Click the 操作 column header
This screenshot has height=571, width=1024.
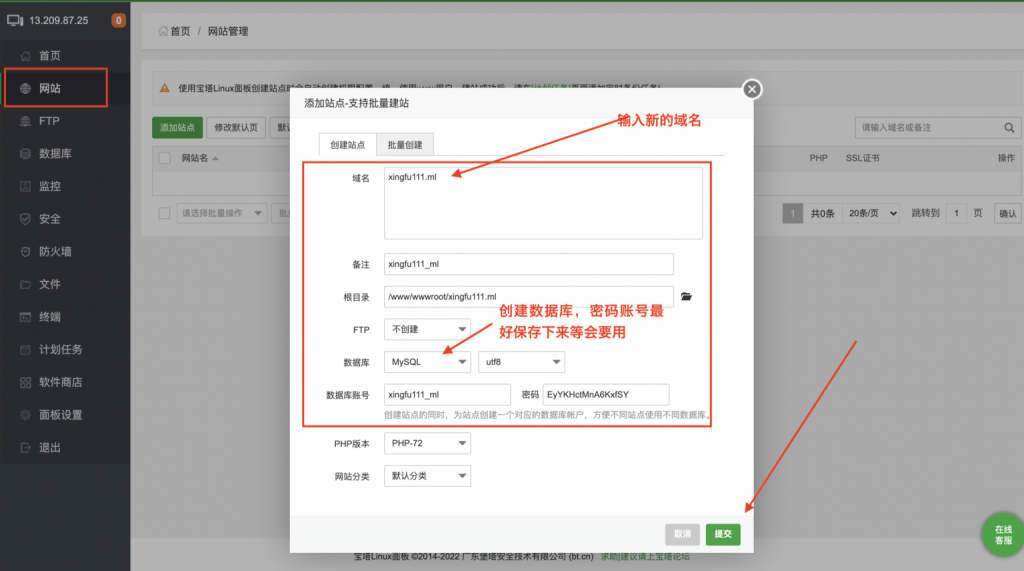pos(1006,158)
